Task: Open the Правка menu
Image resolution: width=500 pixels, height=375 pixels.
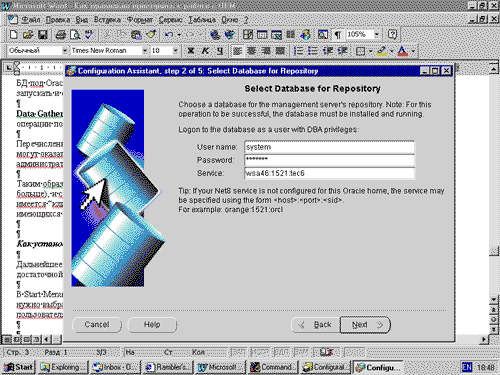Action: click(x=58, y=20)
